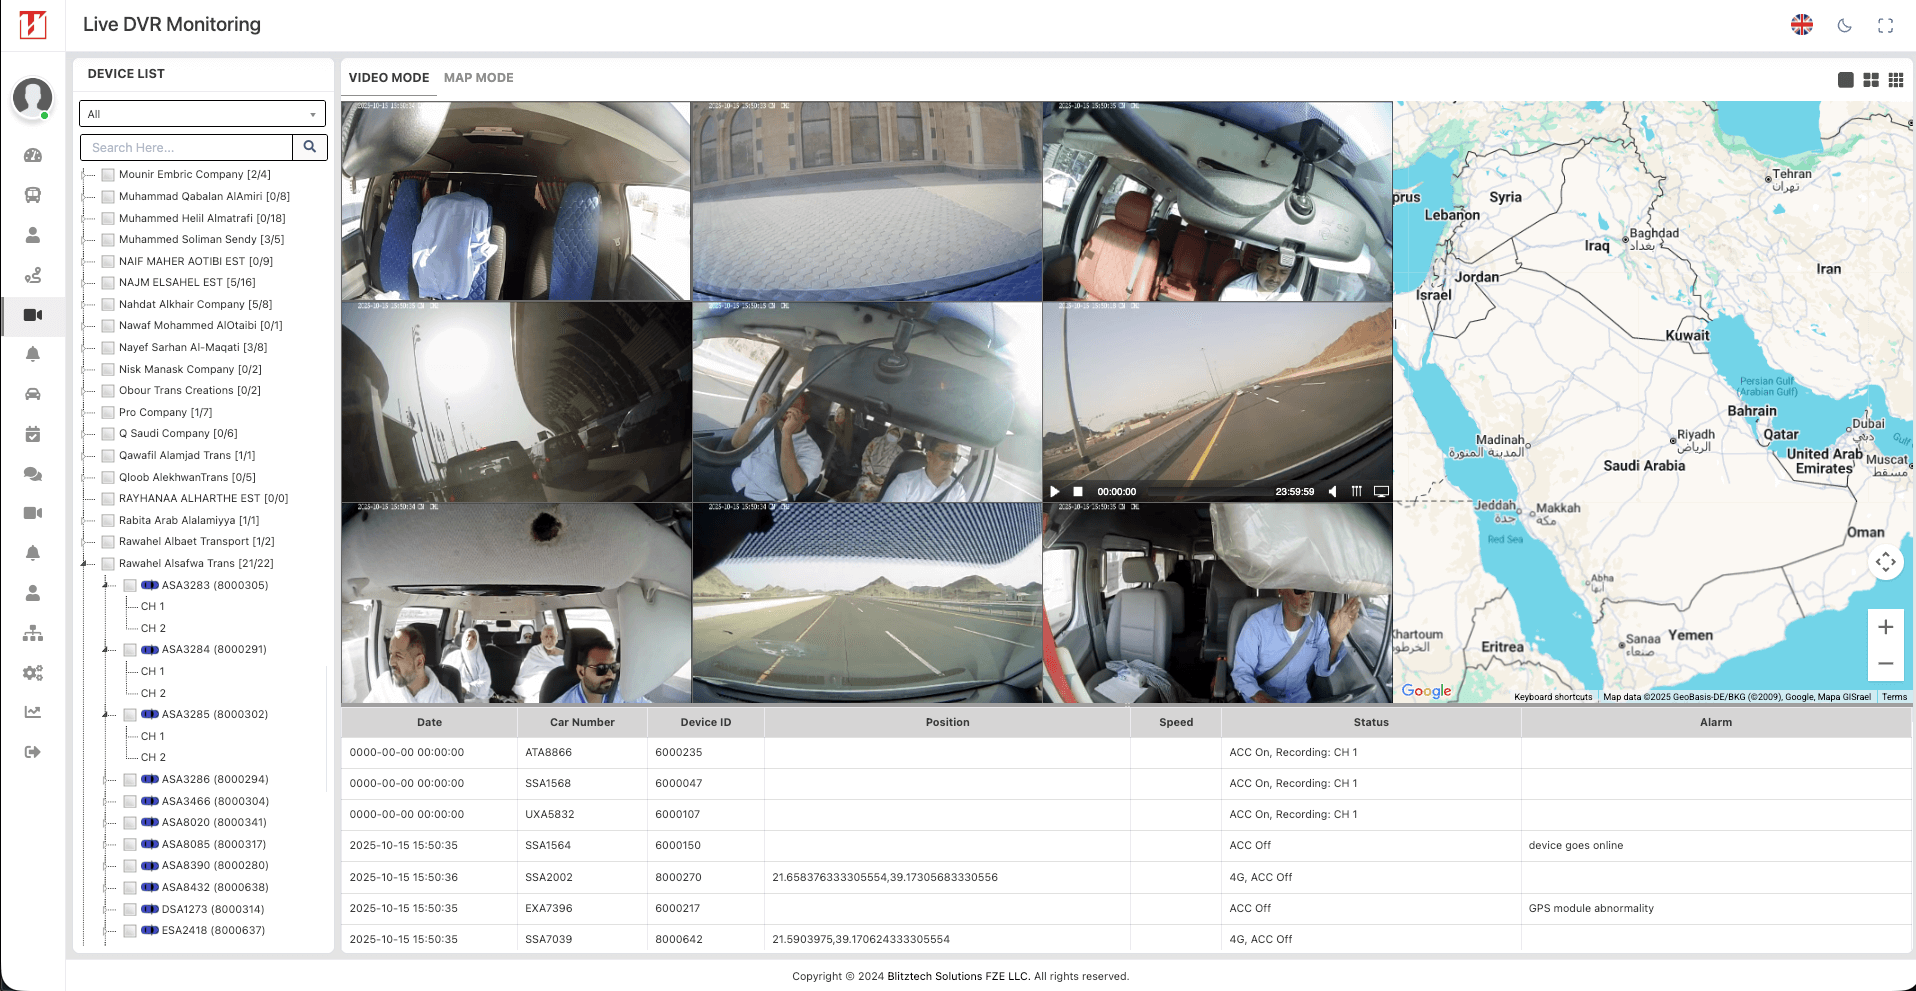The image size is (1916, 991).
Task: Open the dashboard speedometer icon in sidebar
Action: (33, 155)
